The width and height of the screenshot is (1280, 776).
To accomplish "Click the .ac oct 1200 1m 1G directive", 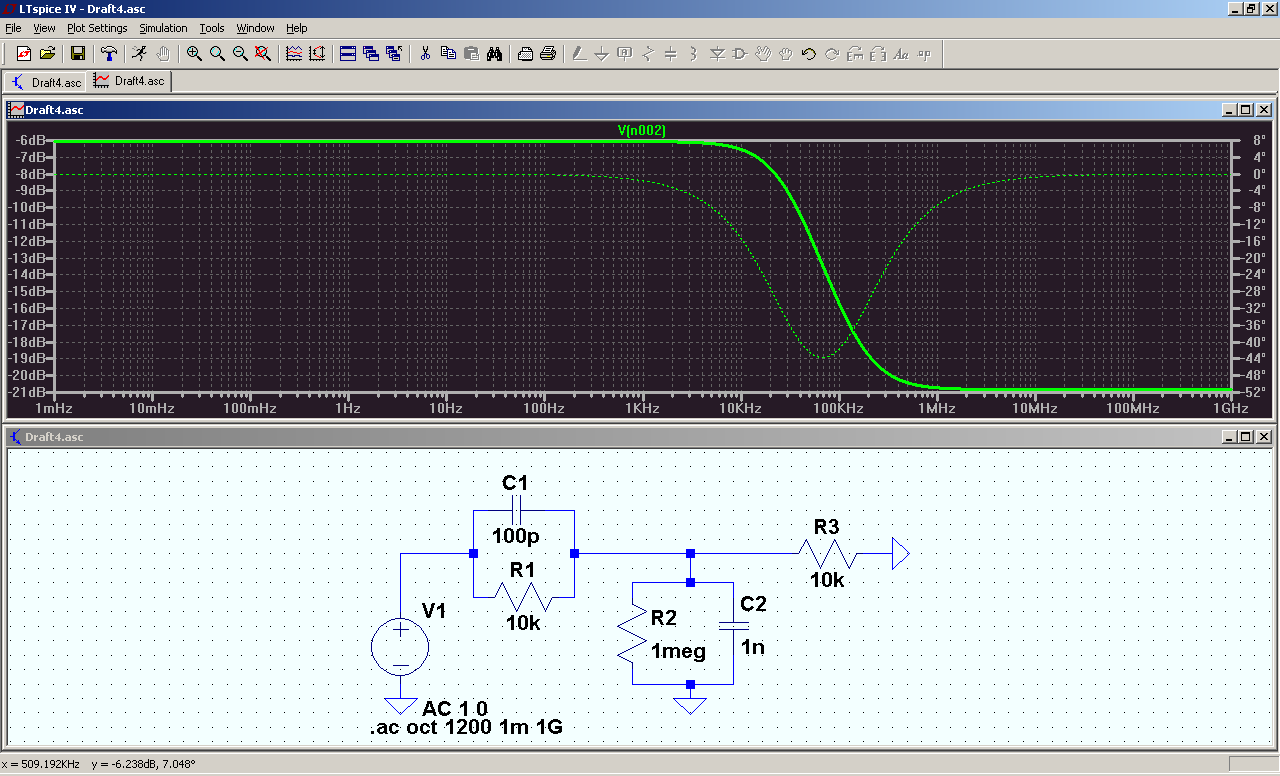I will (466, 727).
